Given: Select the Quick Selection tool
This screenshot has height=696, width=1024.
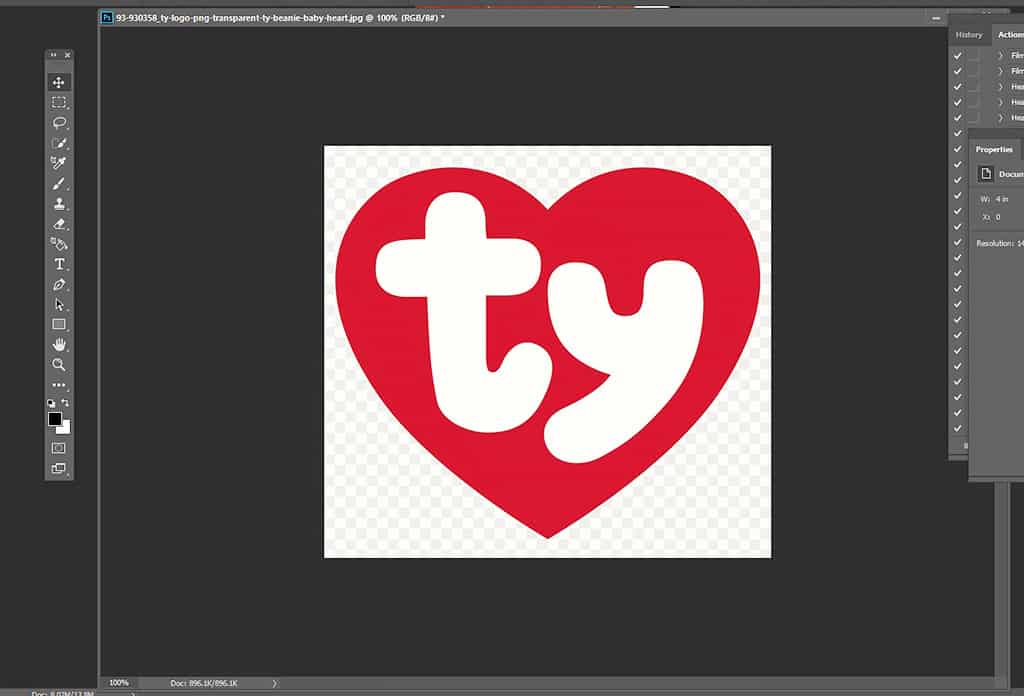Looking at the screenshot, I should [x=59, y=143].
